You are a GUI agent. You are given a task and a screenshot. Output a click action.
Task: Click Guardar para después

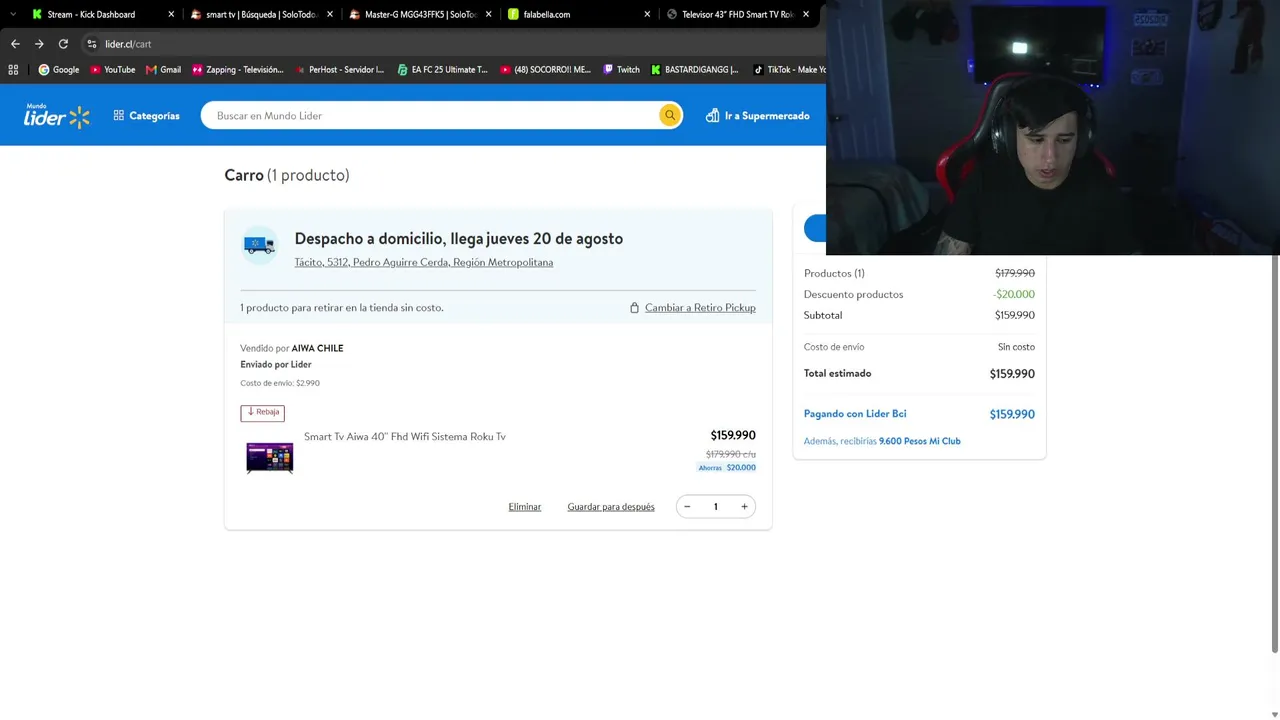point(611,507)
